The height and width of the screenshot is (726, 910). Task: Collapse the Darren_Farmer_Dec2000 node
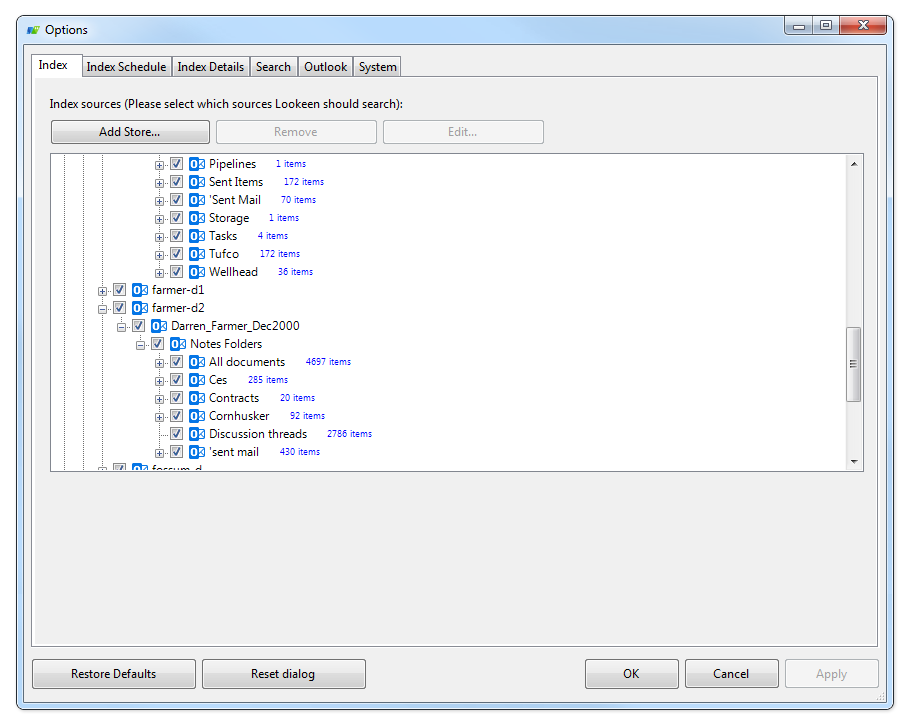(x=121, y=327)
